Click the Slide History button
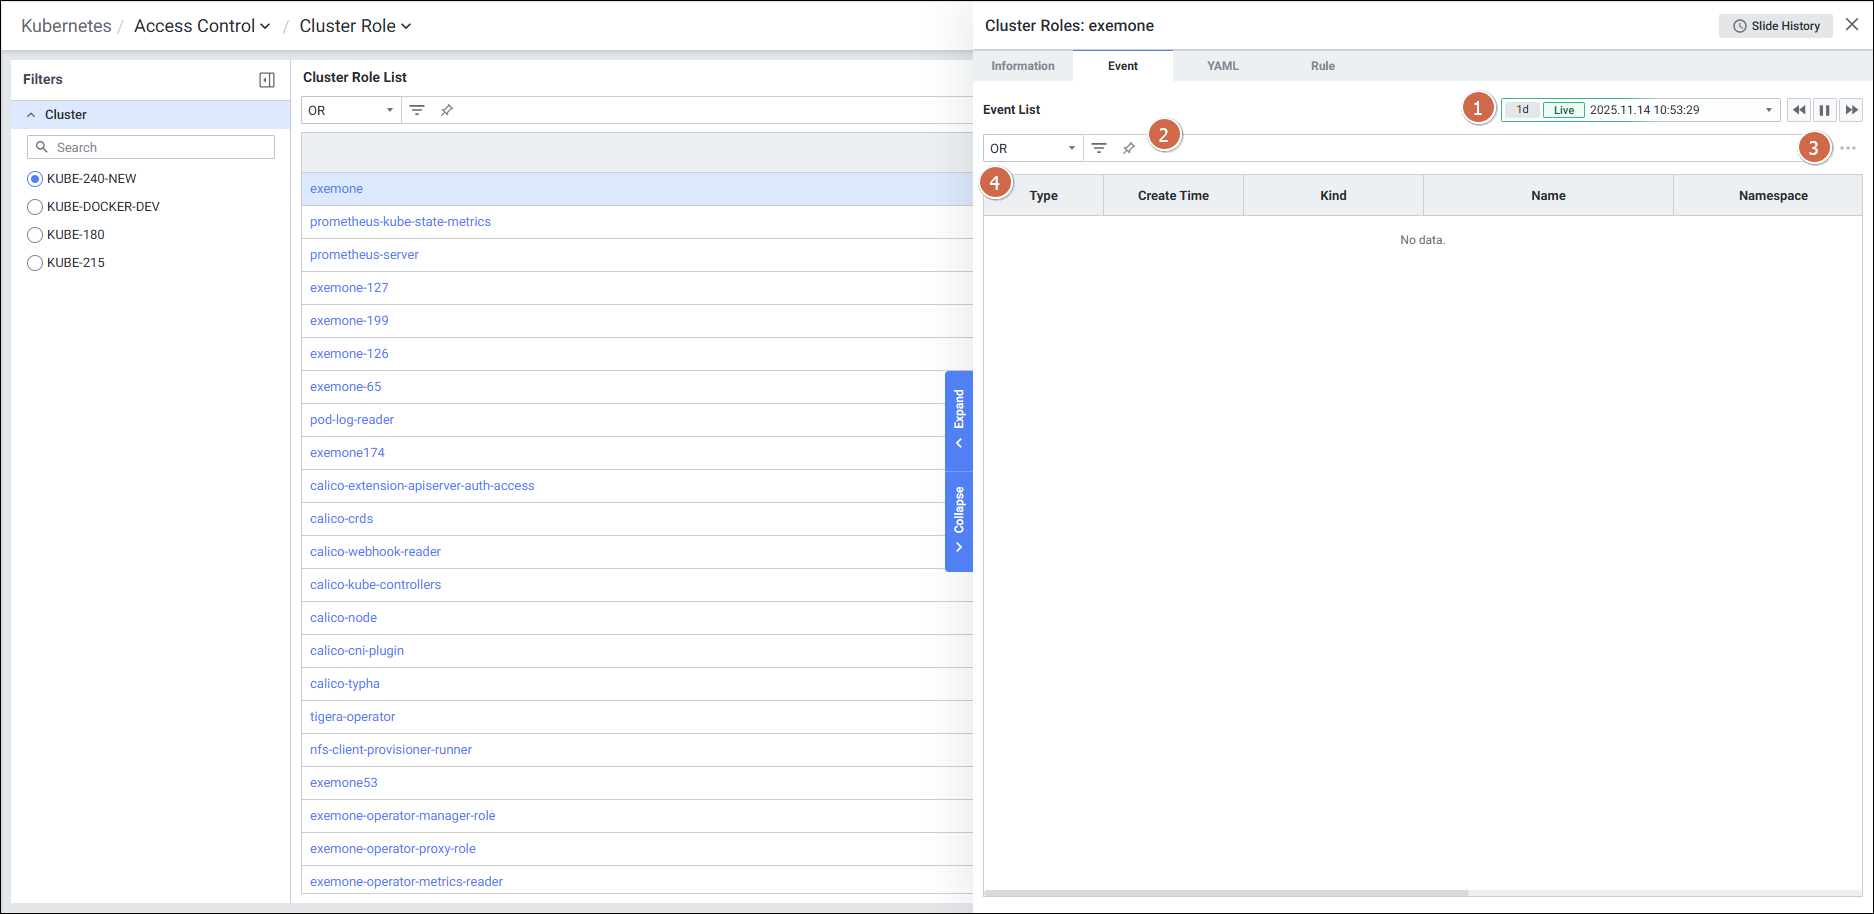1874x914 pixels. (1775, 26)
